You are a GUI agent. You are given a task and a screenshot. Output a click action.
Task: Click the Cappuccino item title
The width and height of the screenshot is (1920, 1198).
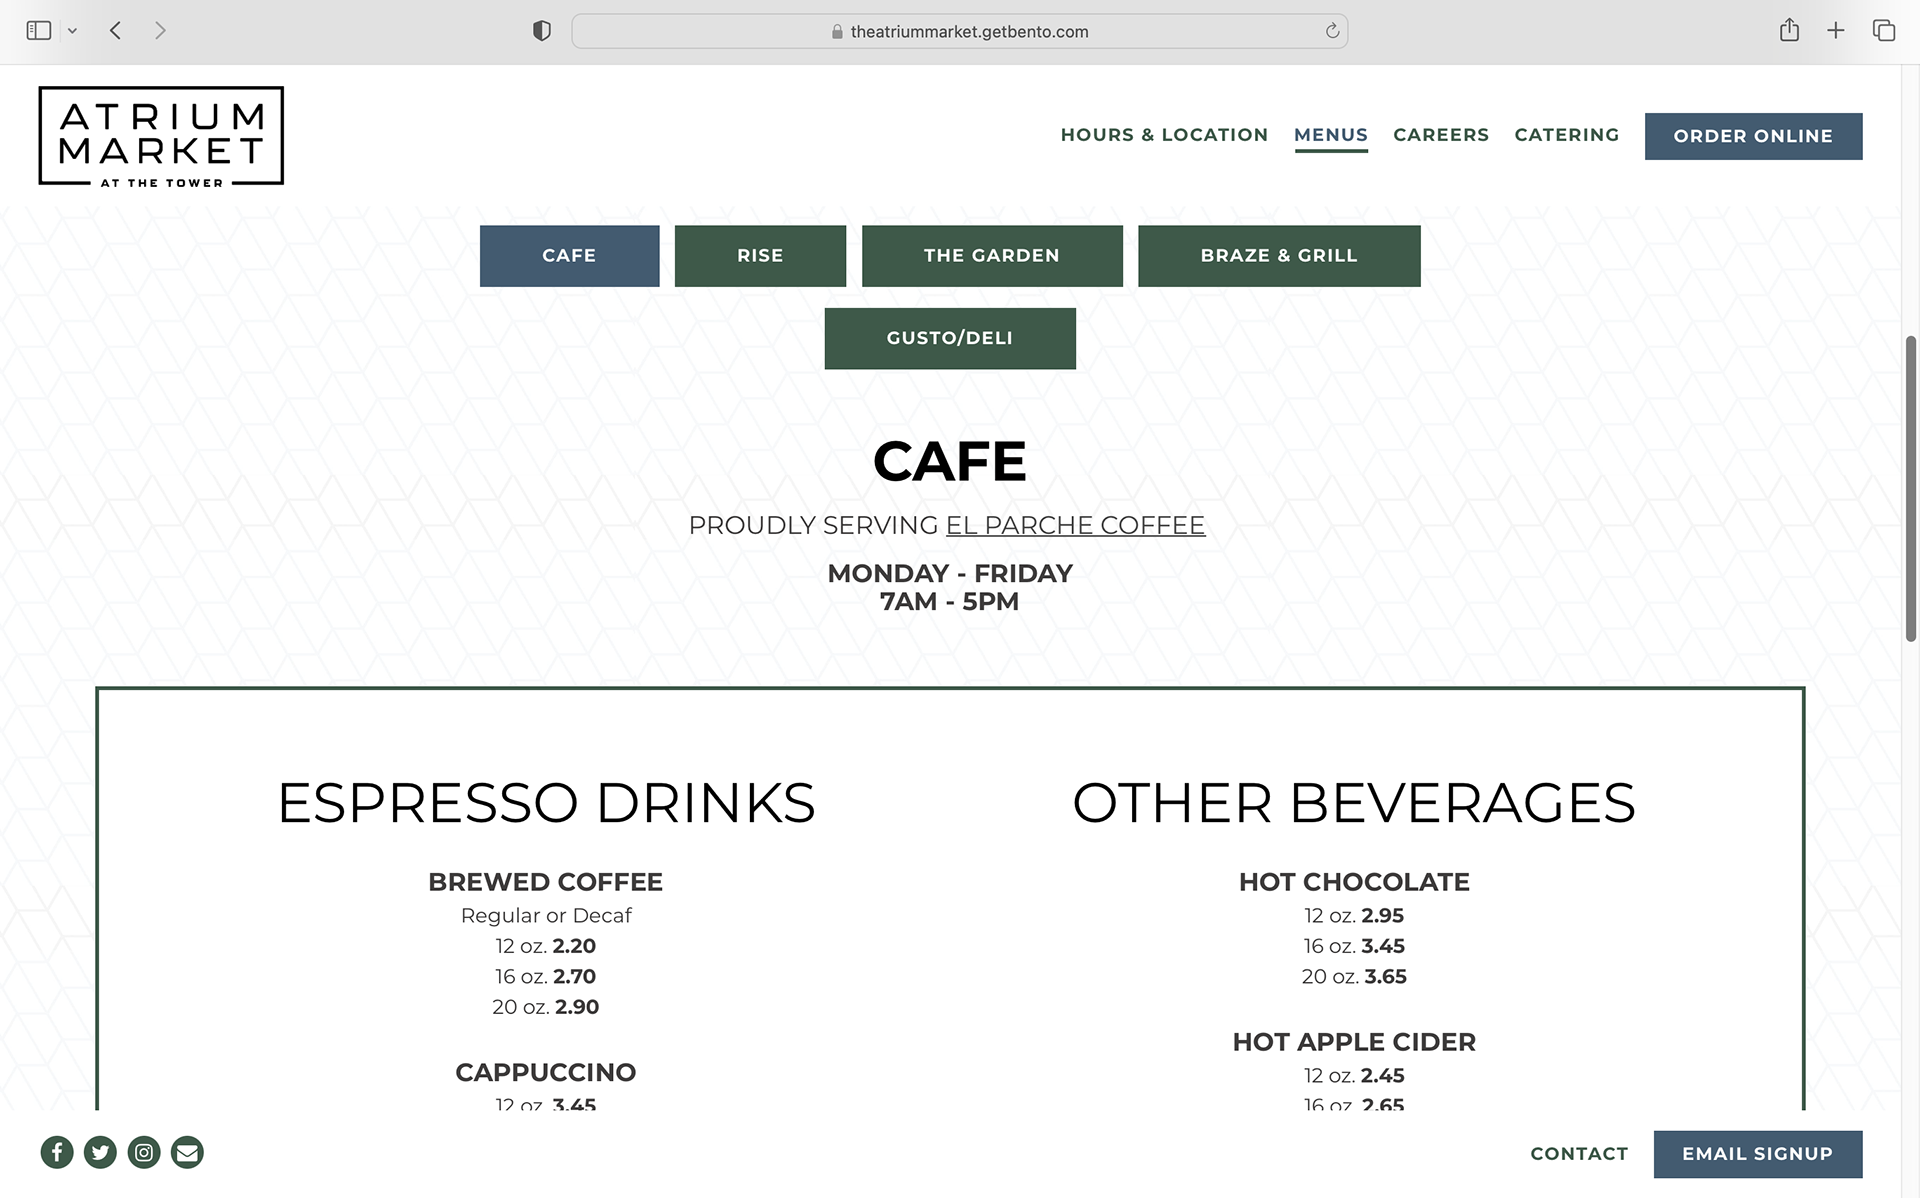pyautogui.click(x=546, y=1072)
